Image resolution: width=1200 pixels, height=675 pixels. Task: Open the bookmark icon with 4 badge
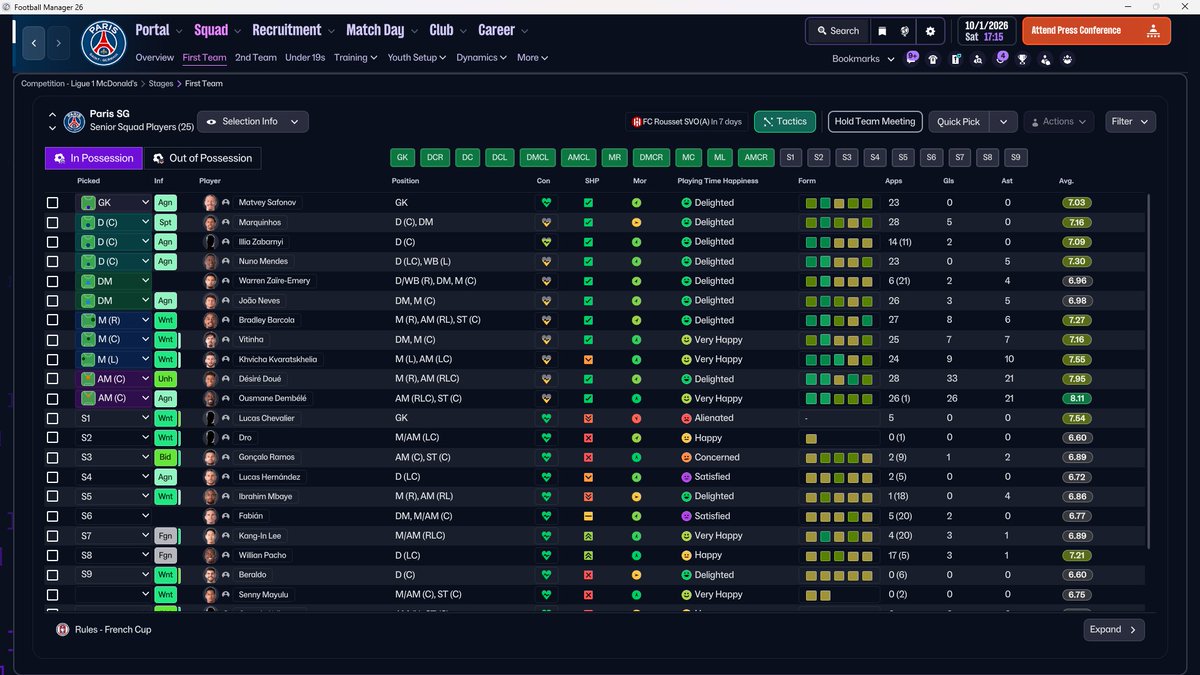coord(1001,58)
